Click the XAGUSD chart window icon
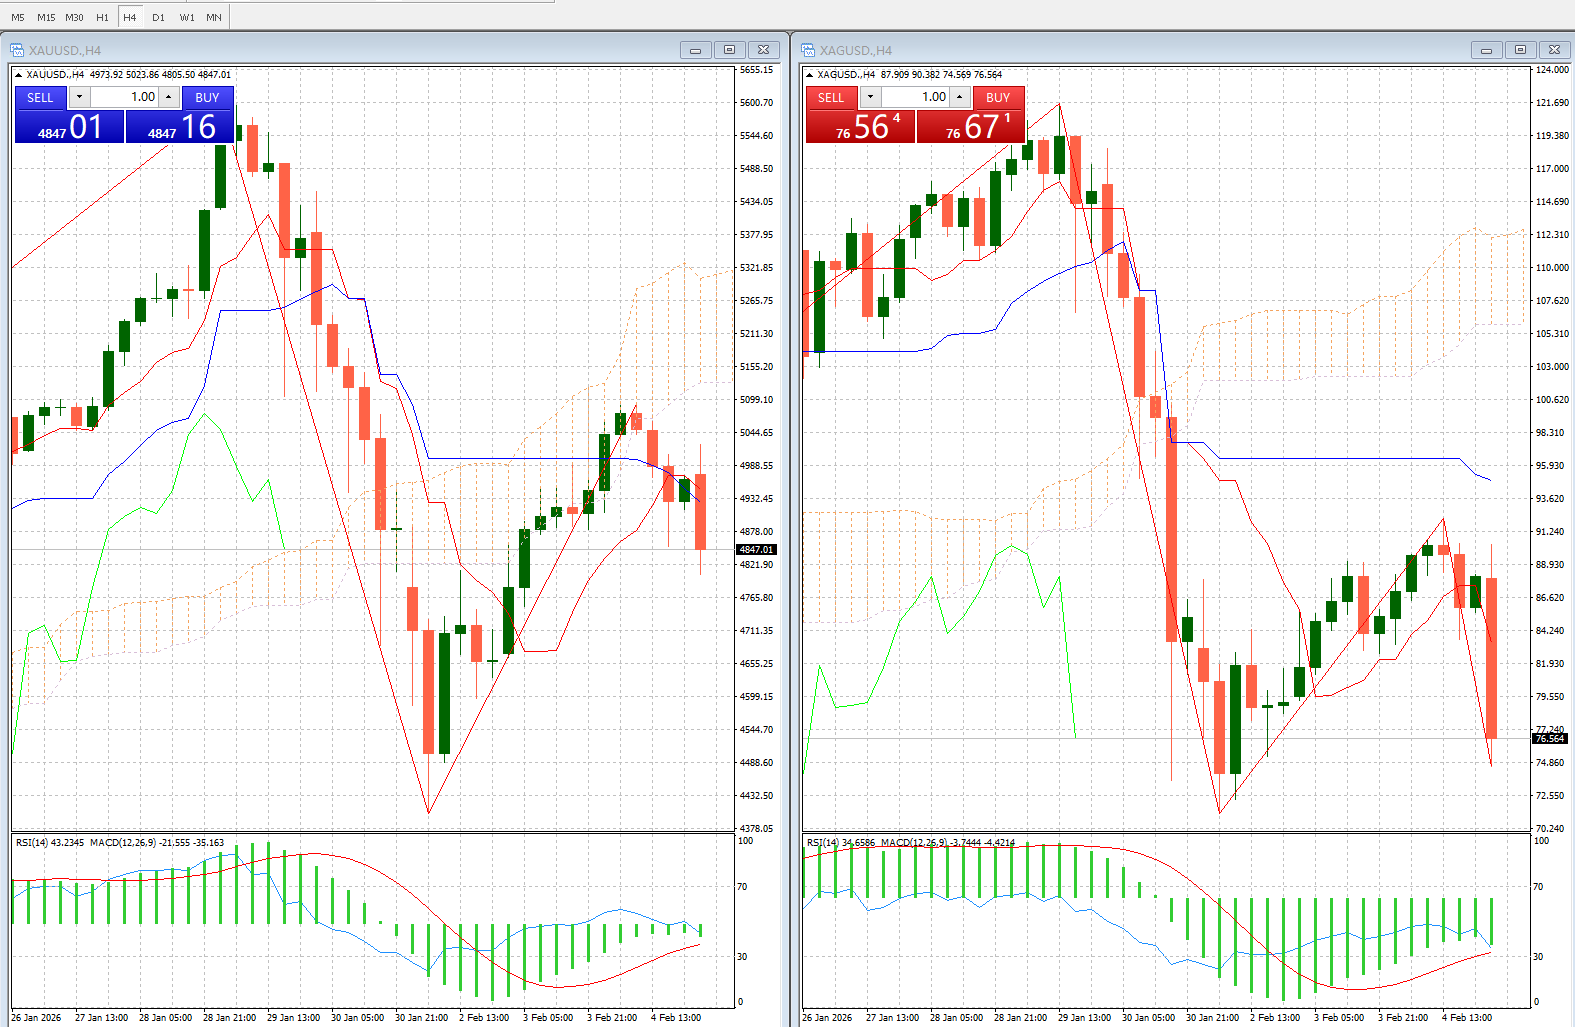Image resolution: width=1575 pixels, height=1027 pixels. click(808, 50)
